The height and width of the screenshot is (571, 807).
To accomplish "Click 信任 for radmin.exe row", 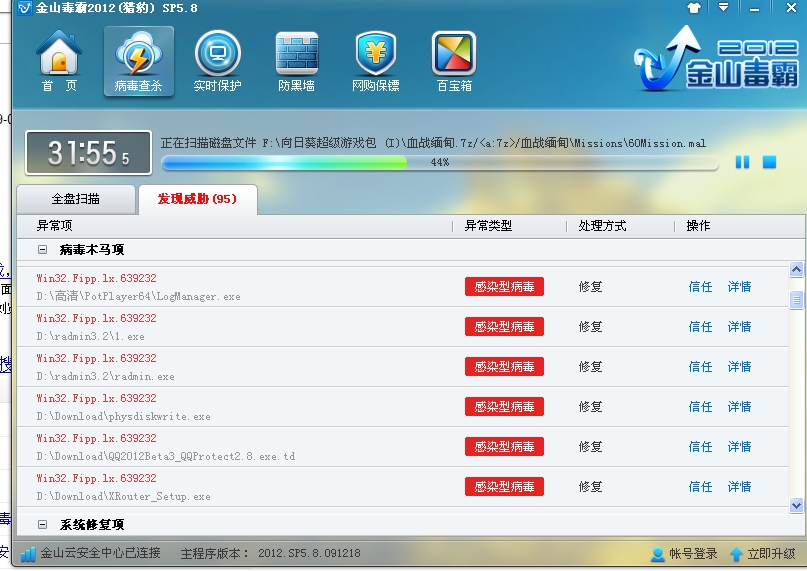I will [x=700, y=367].
